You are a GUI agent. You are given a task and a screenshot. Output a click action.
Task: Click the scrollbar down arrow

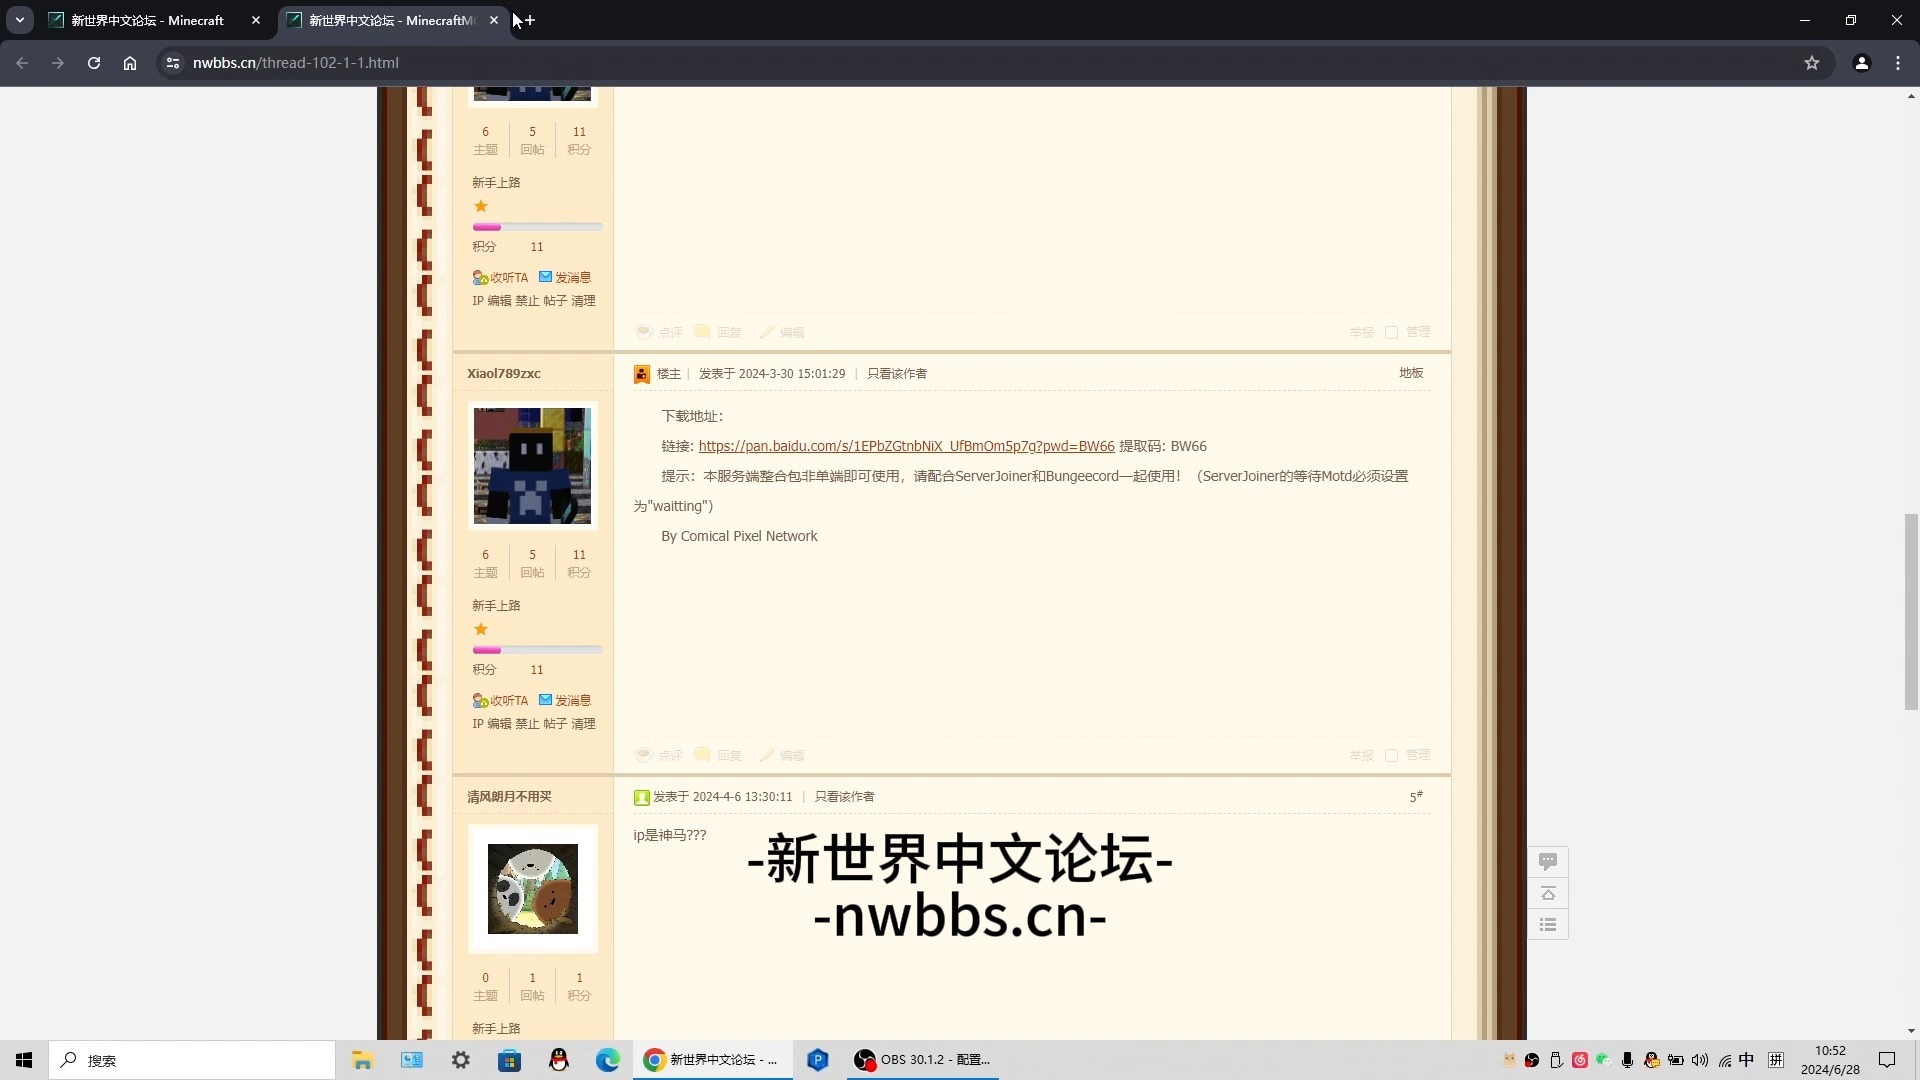pyautogui.click(x=1911, y=1031)
